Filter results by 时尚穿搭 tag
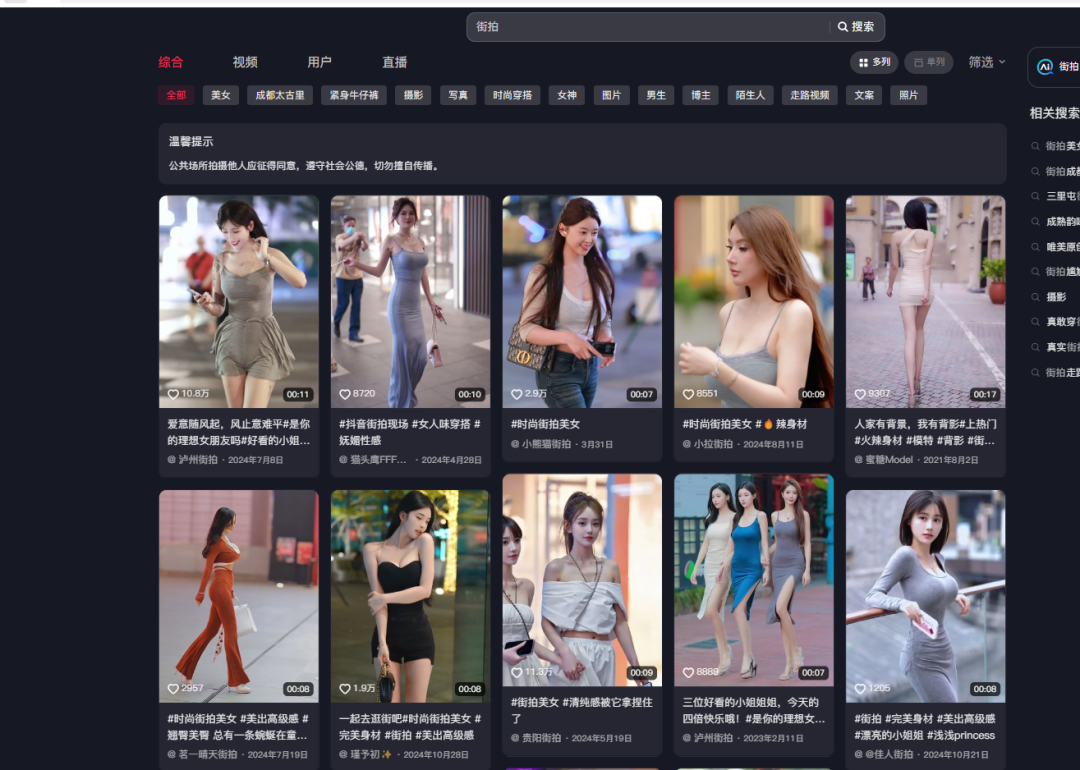 513,95
